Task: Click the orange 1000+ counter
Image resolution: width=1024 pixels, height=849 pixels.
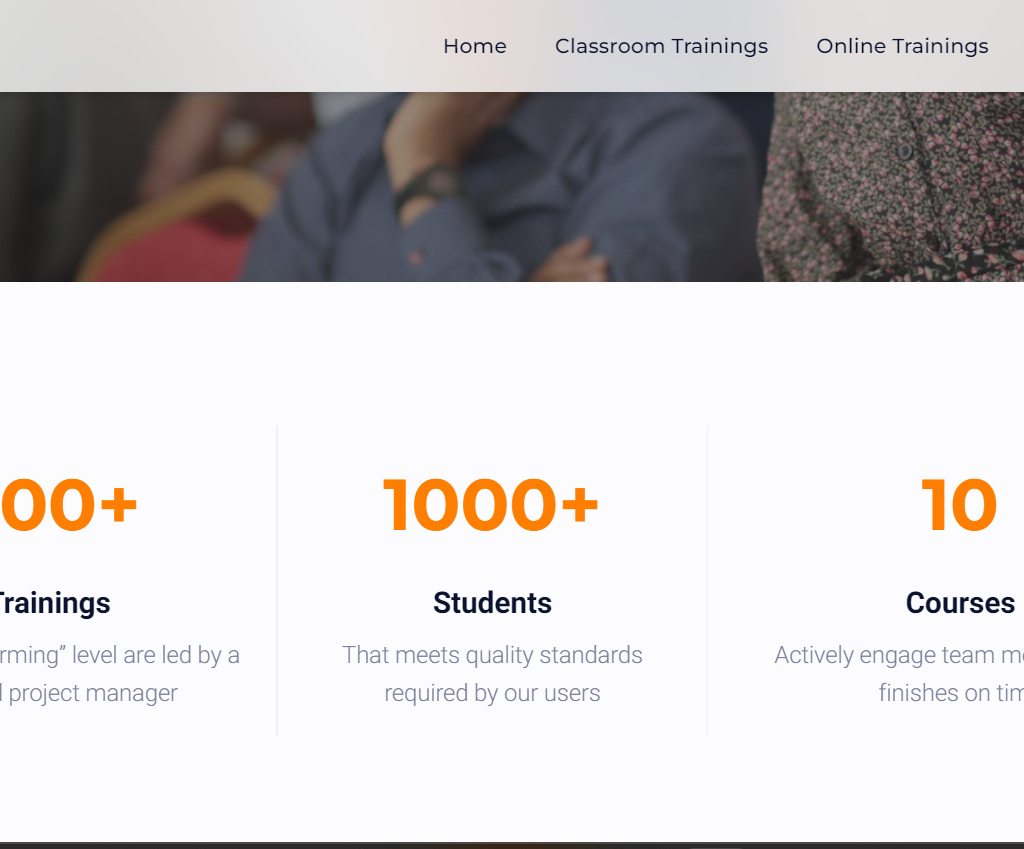Action: point(490,505)
